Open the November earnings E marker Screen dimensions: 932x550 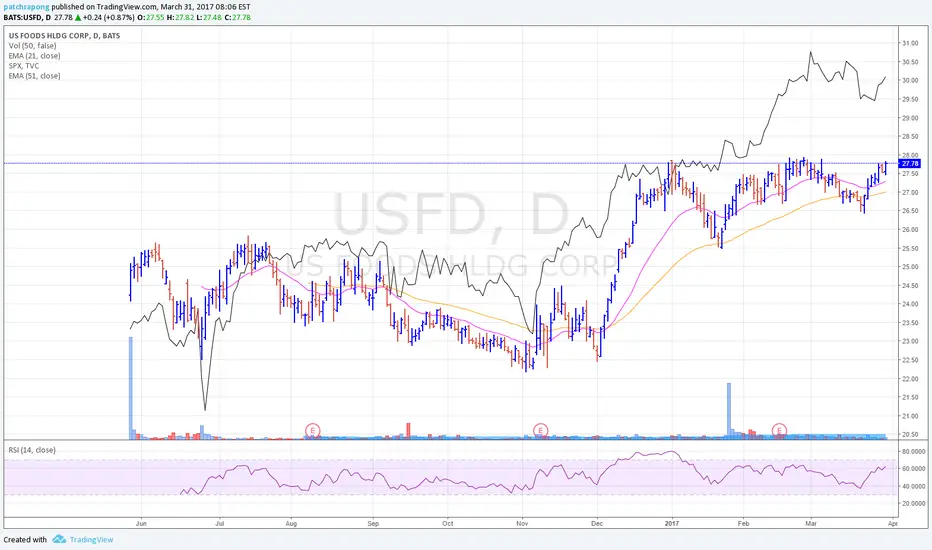point(540,430)
